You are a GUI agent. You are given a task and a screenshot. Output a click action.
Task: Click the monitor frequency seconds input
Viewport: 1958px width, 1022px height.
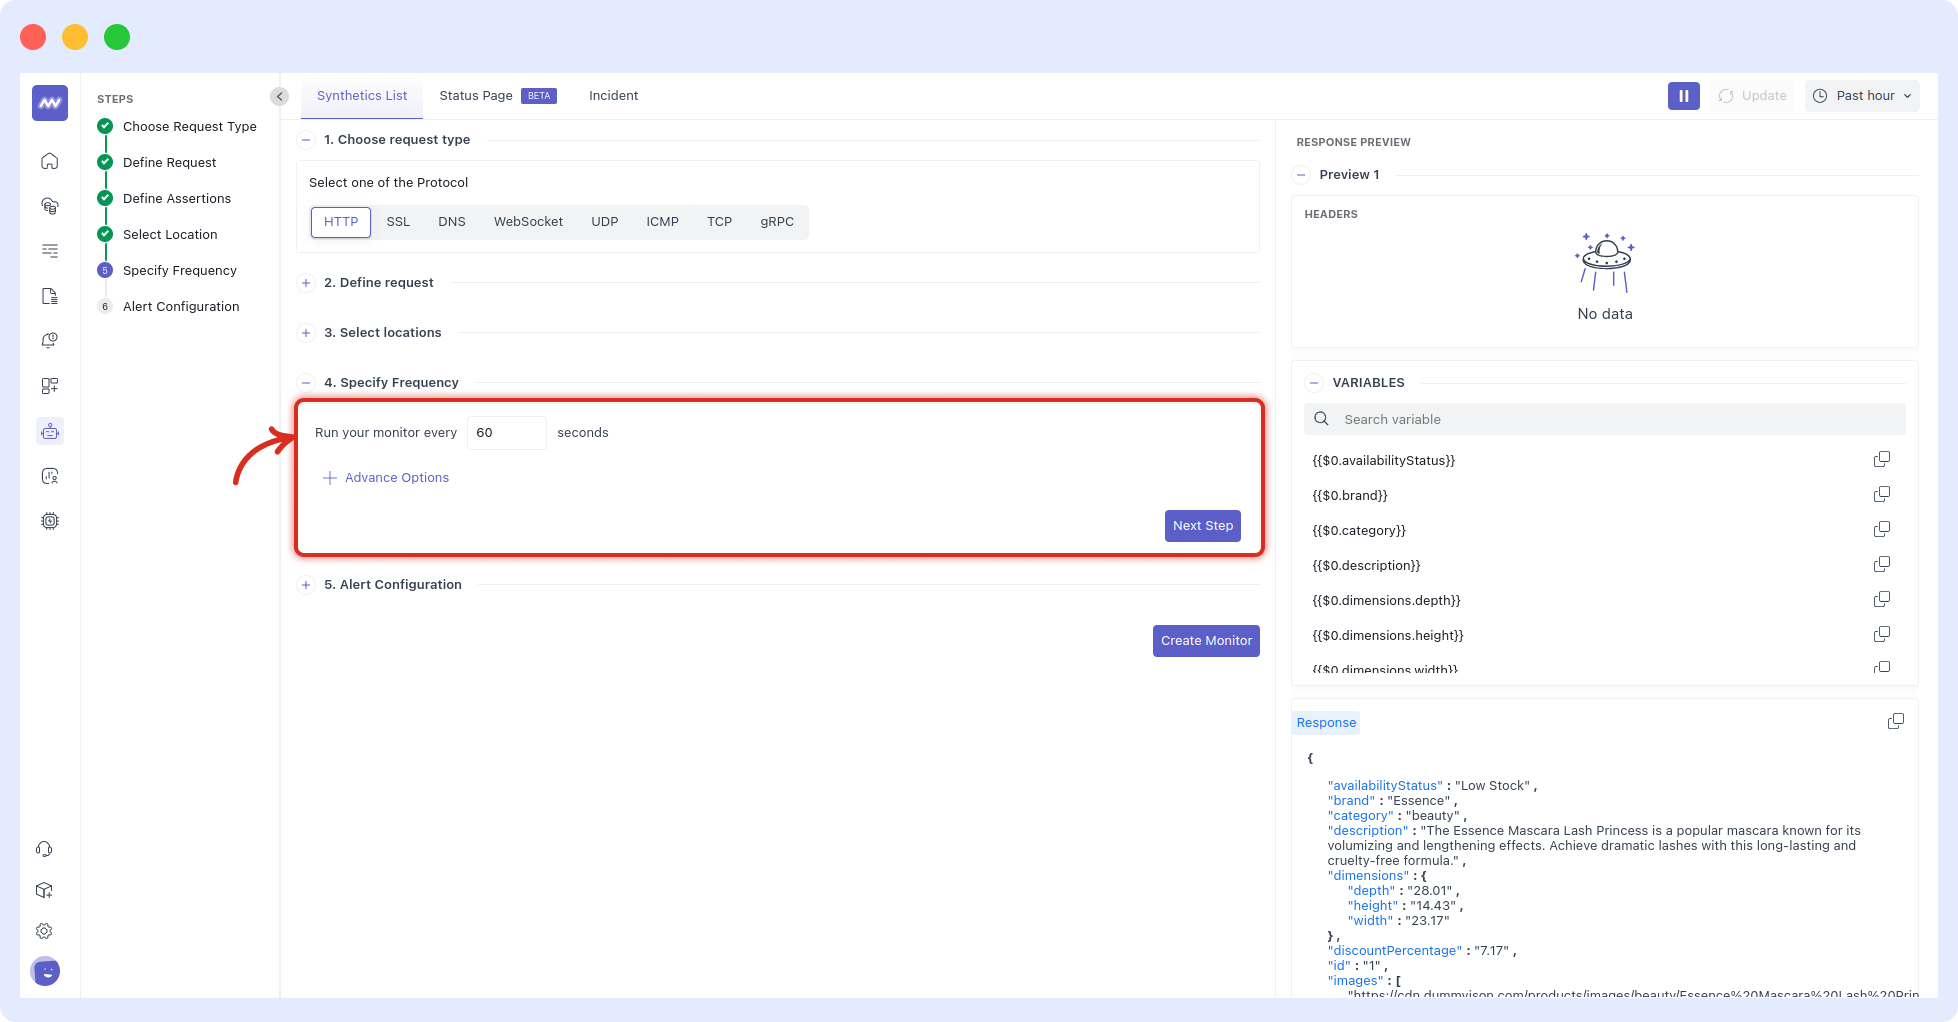[x=506, y=433]
